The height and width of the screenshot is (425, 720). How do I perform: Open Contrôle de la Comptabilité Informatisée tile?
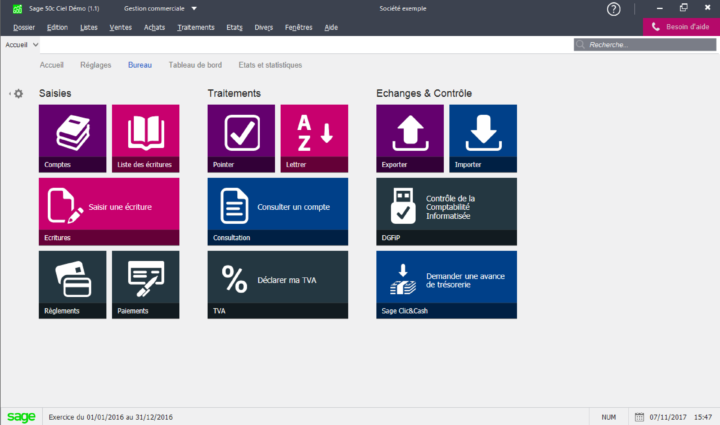tap(446, 212)
